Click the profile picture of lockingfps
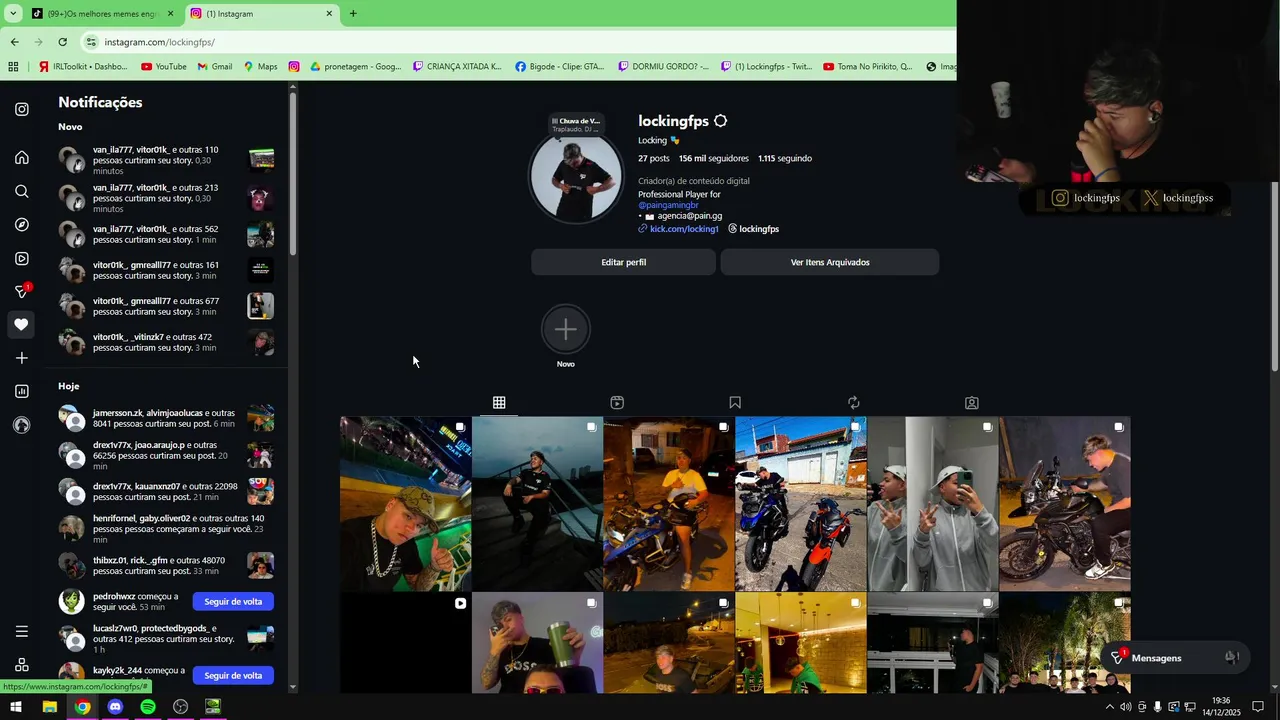Image resolution: width=1280 pixels, height=720 pixels. coord(576,177)
